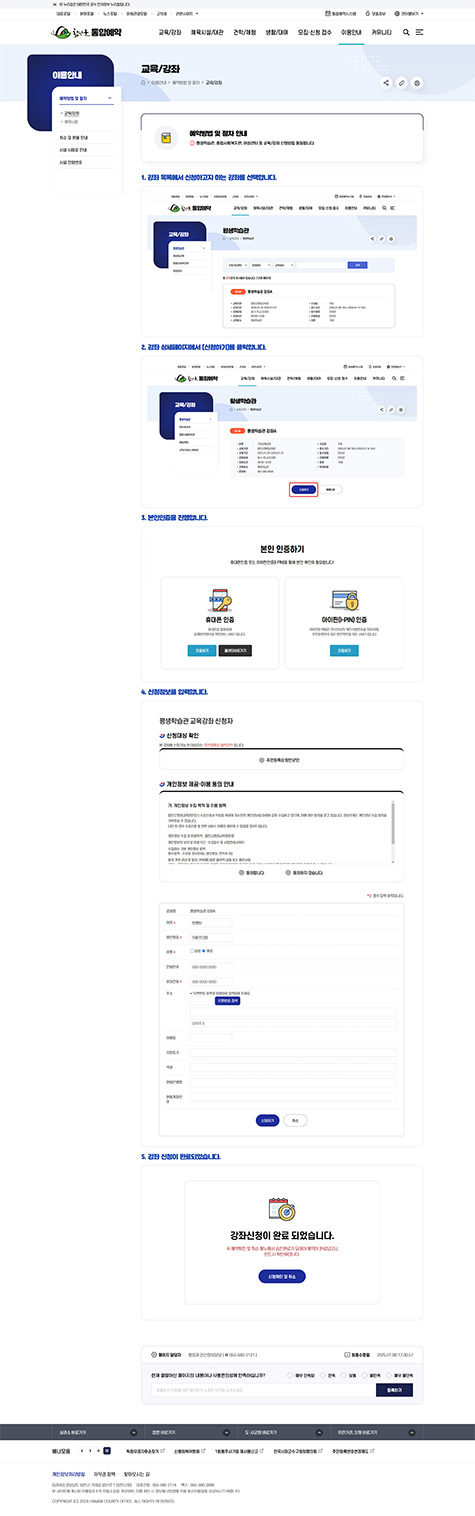Image resolution: width=475 pixels, height=1516 pixels.
Task: Open the 커뮤니티 main navigation menu
Action: click(382, 32)
